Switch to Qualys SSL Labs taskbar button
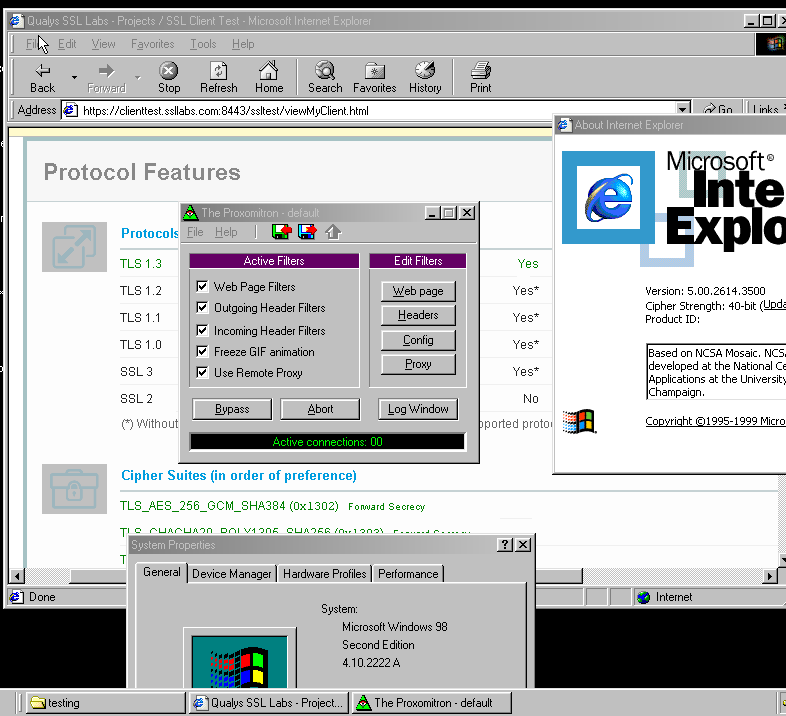Image resolution: width=786 pixels, height=716 pixels. (269, 703)
